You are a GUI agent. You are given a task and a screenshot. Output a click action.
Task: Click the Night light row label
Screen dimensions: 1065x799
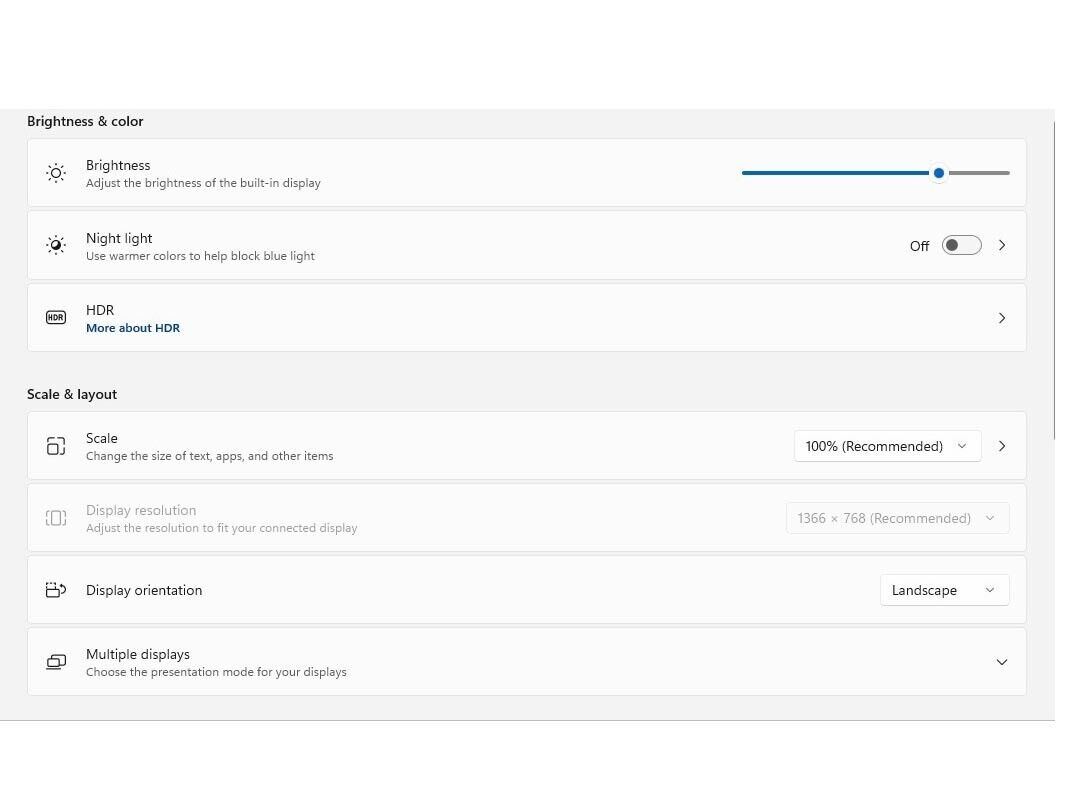[119, 238]
